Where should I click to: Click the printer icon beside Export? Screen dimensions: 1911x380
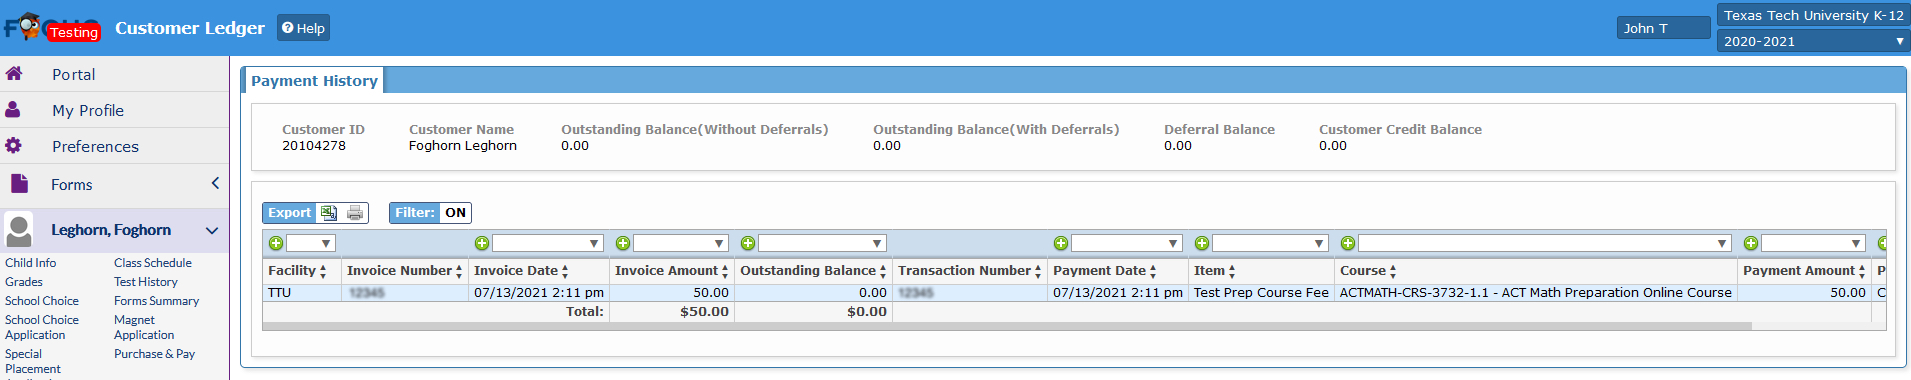click(x=355, y=213)
